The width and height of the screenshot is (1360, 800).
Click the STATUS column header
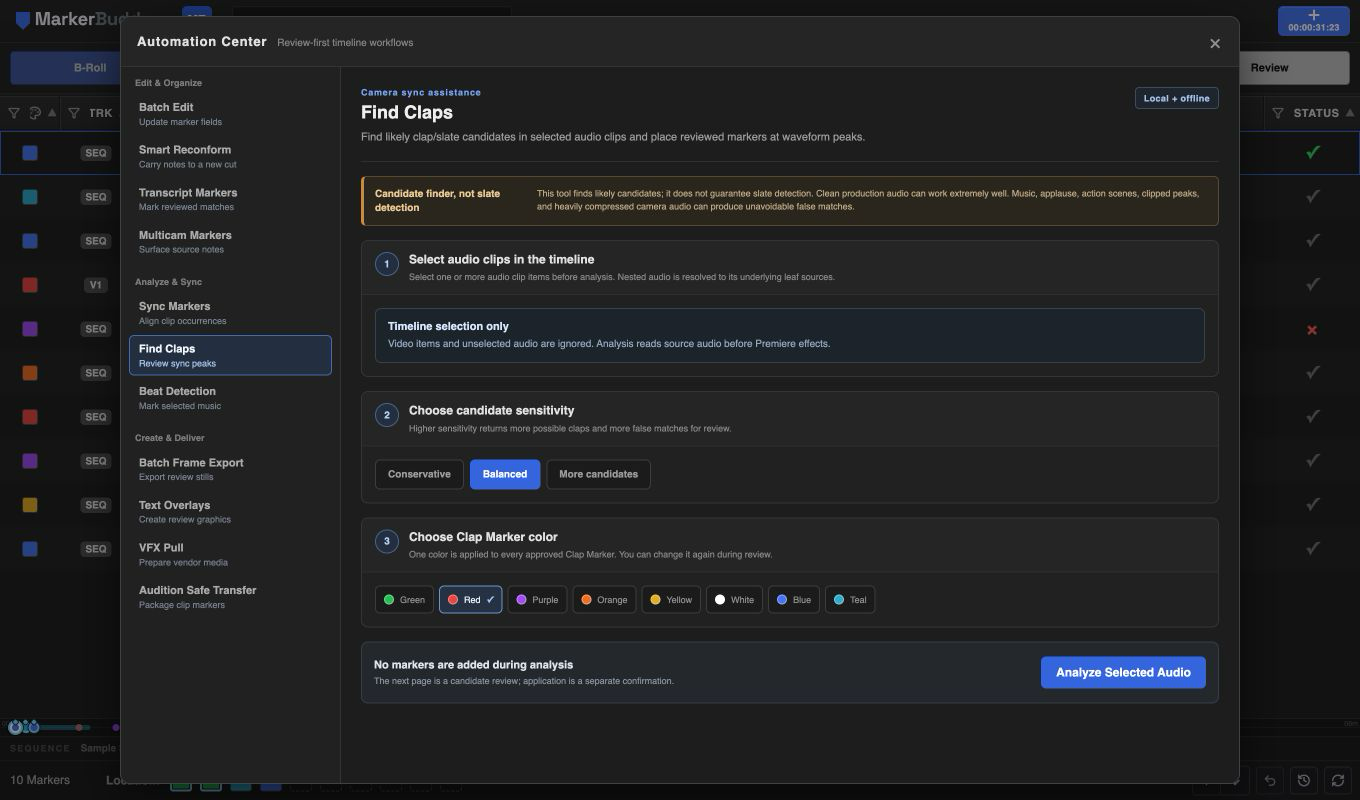1316,113
